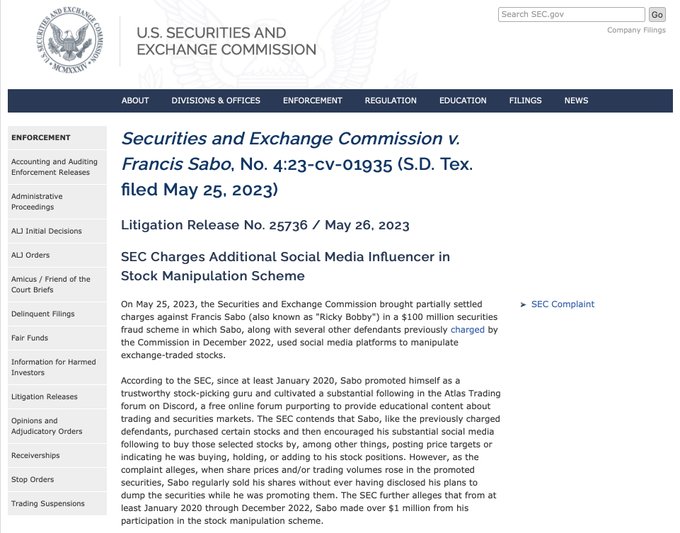Click the Search SEC.gov input field
This screenshot has height=533, width=680.
572,15
